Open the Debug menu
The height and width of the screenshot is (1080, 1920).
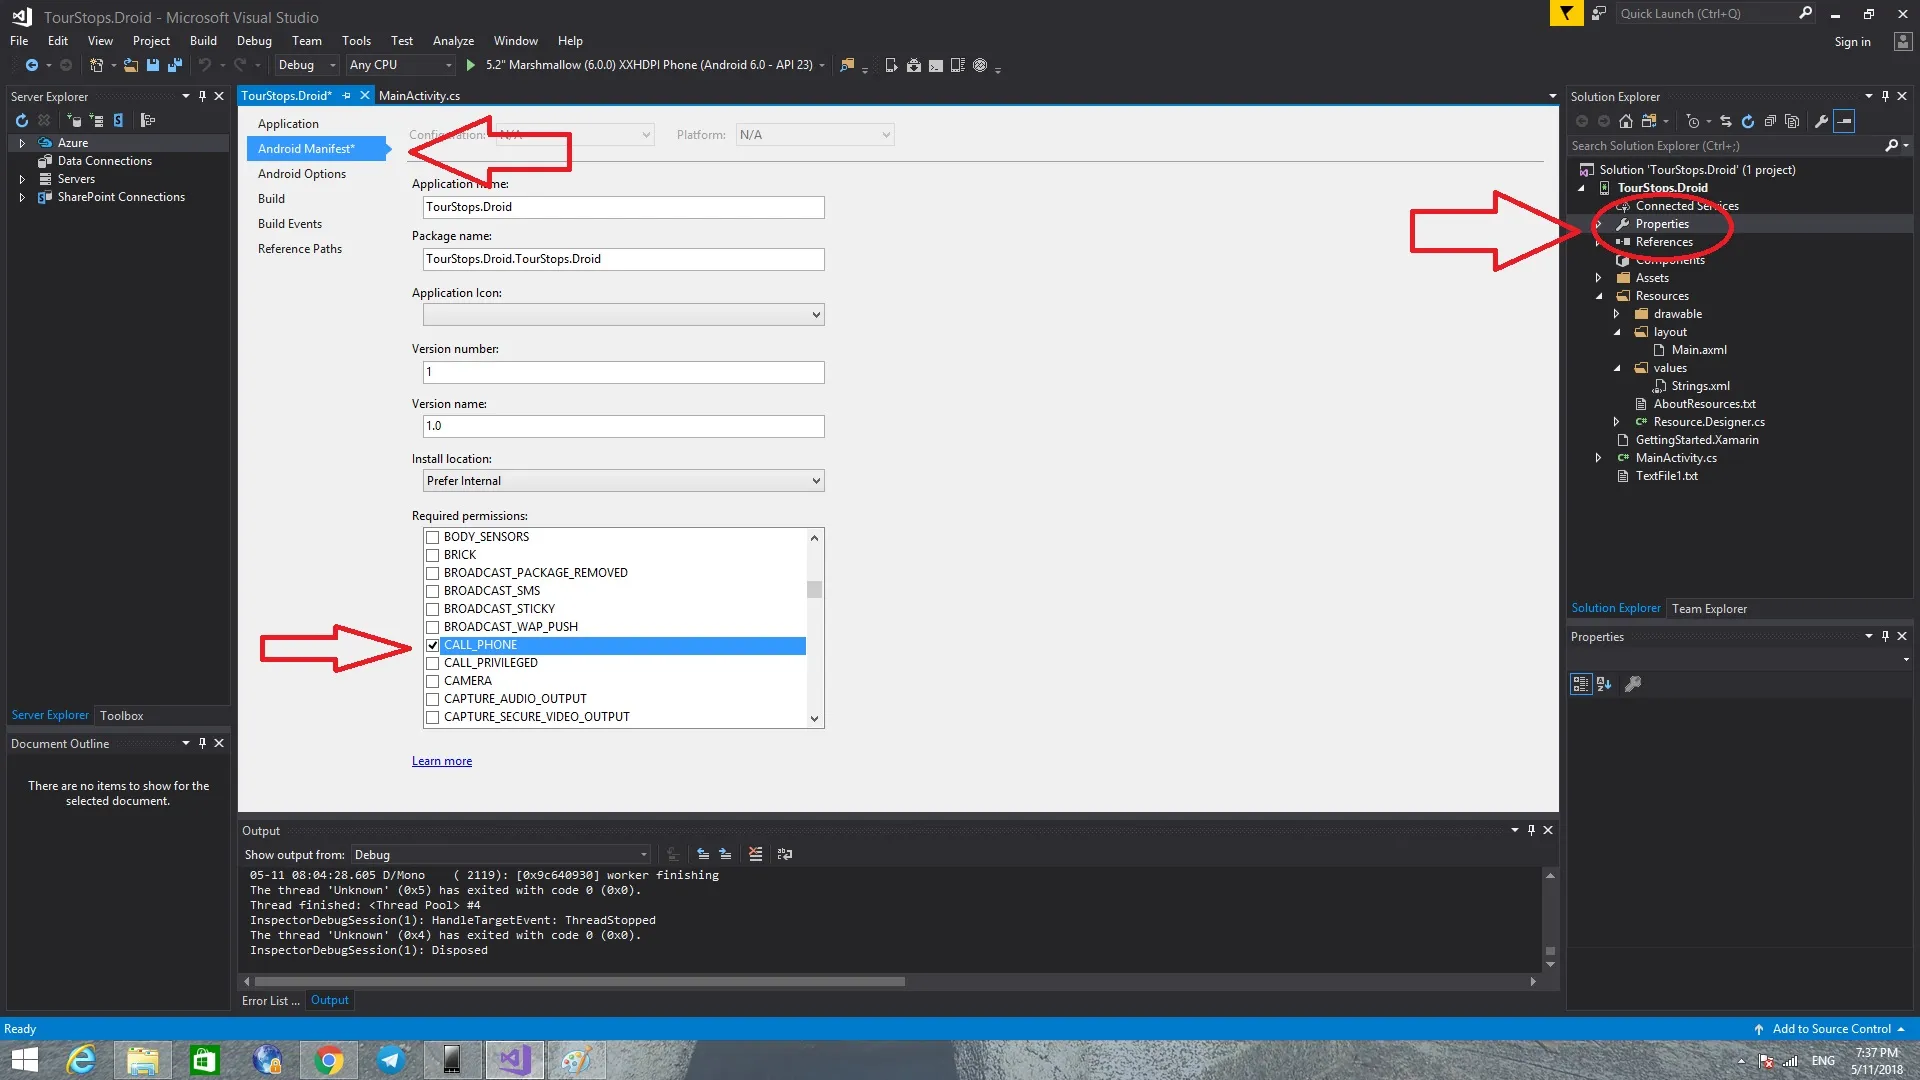tap(254, 41)
